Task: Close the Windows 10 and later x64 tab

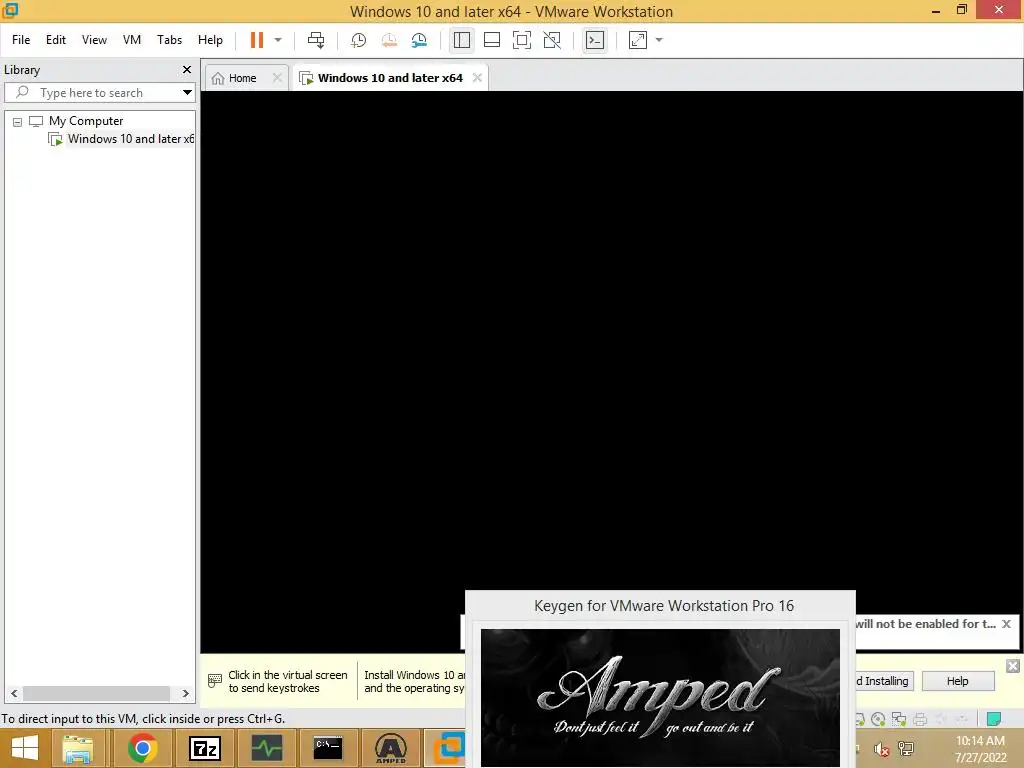Action: [x=477, y=78]
